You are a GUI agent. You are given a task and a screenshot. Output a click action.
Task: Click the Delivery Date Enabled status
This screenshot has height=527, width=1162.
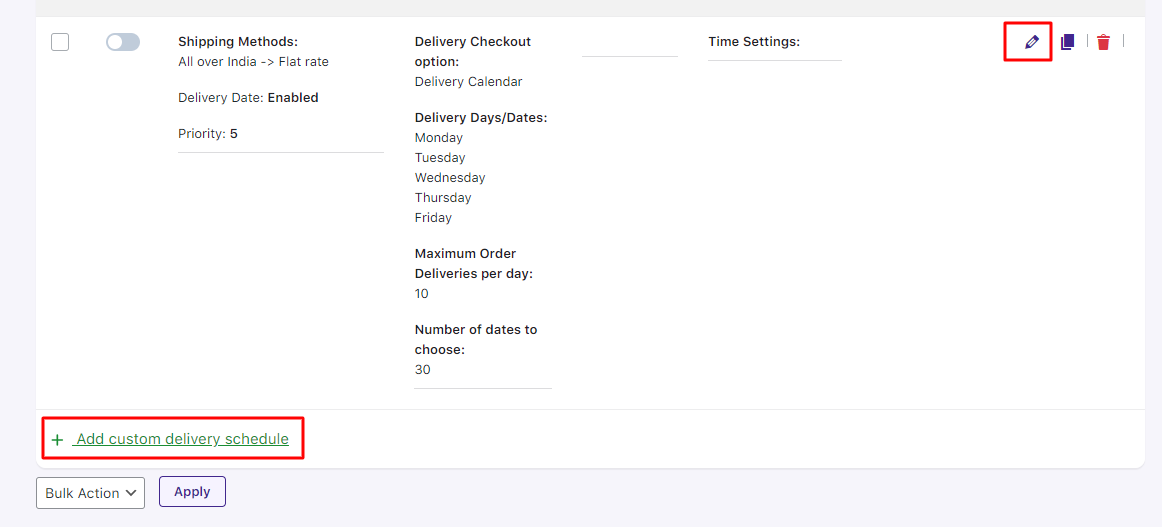click(x=248, y=98)
